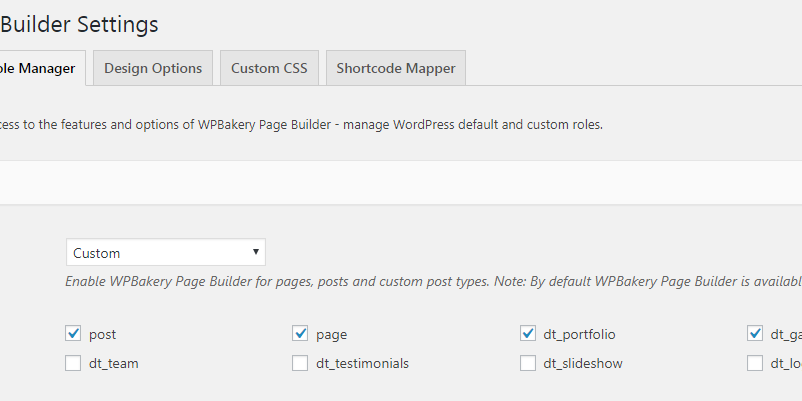Go to the Shortcode Mapper tab
The height and width of the screenshot is (401, 802).
395,68
